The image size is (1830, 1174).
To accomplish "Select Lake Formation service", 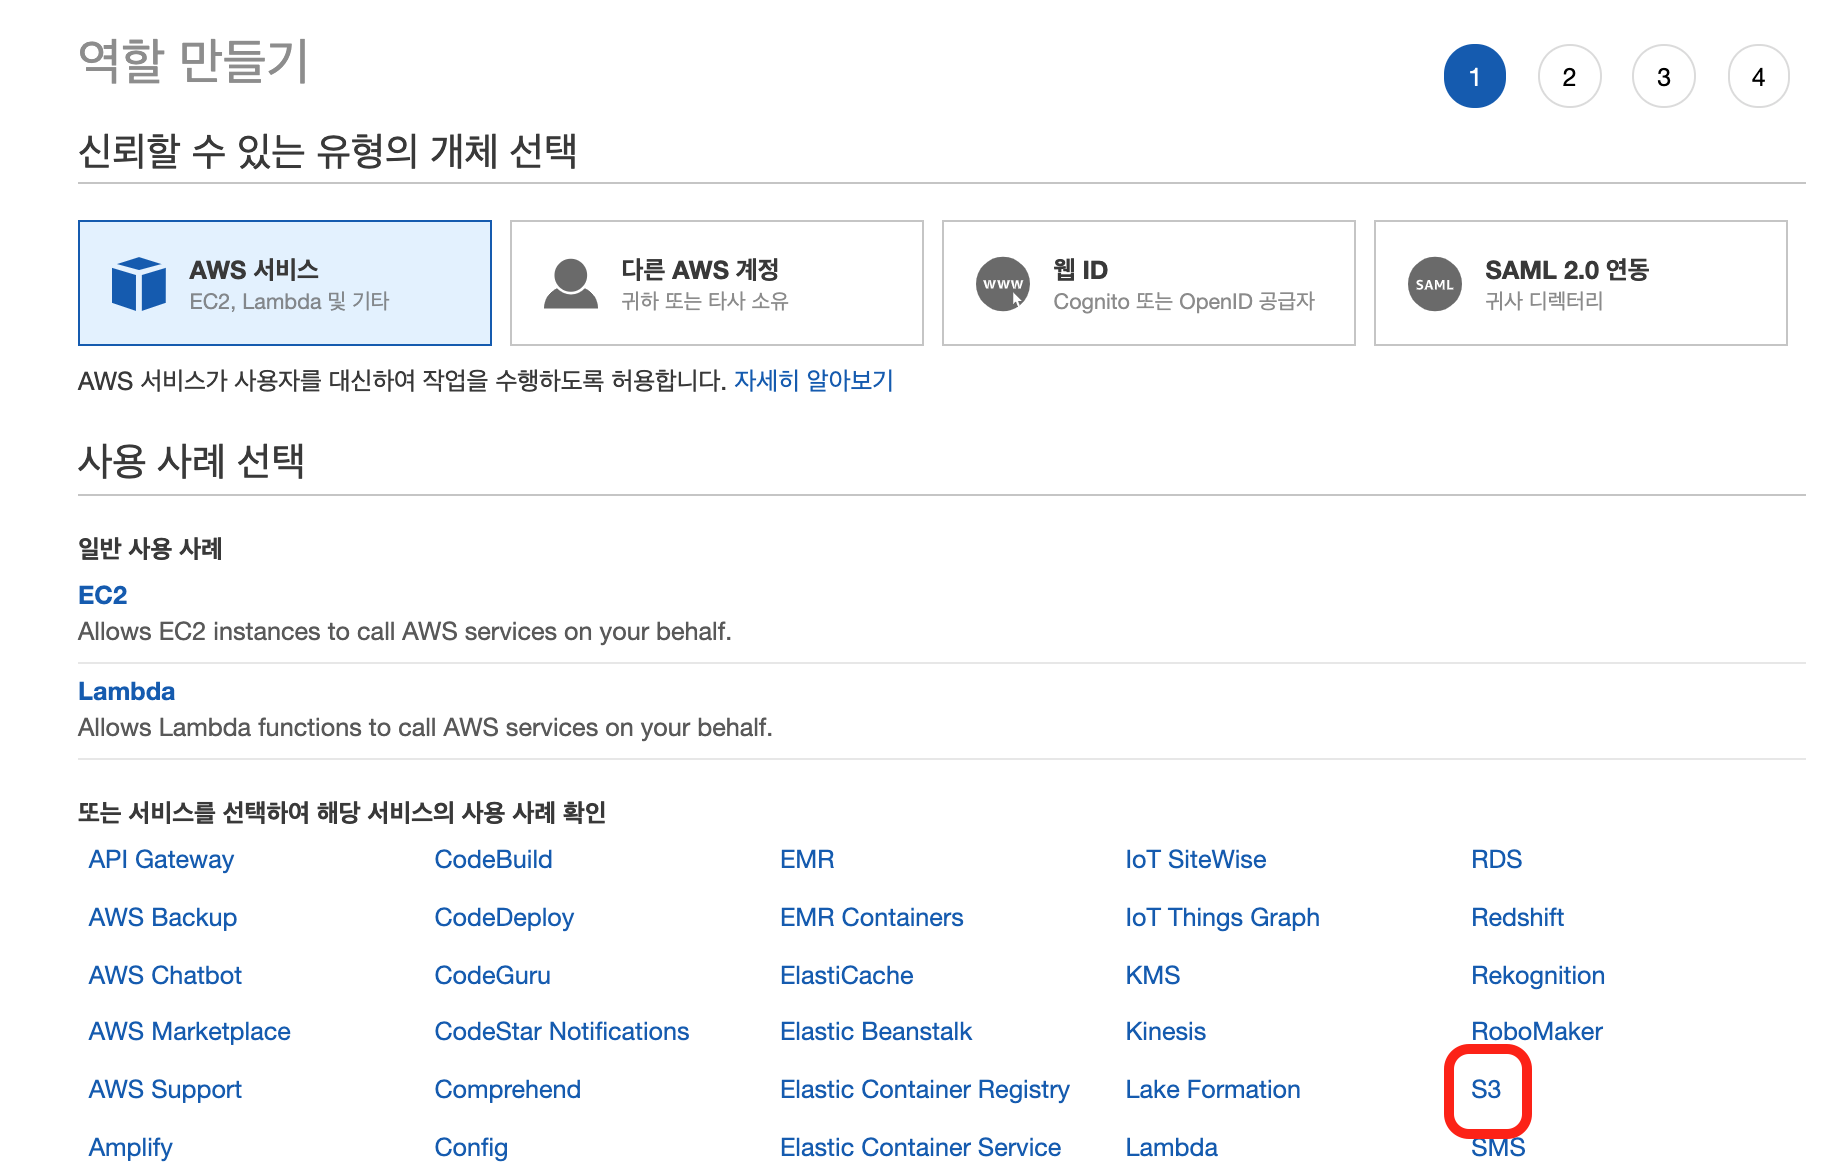I will [x=1213, y=1089].
